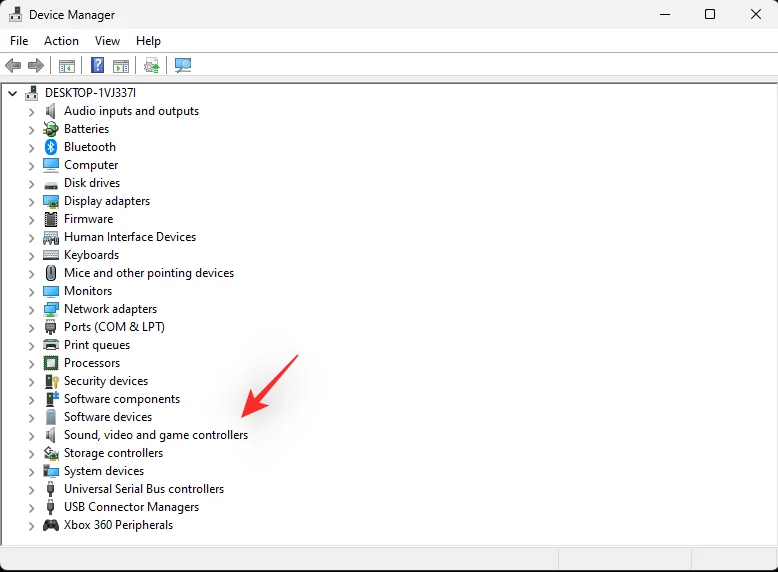Click Show/Hide Console Tree toolbar icon
778x572 pixels.
click(x=66, y=65)
